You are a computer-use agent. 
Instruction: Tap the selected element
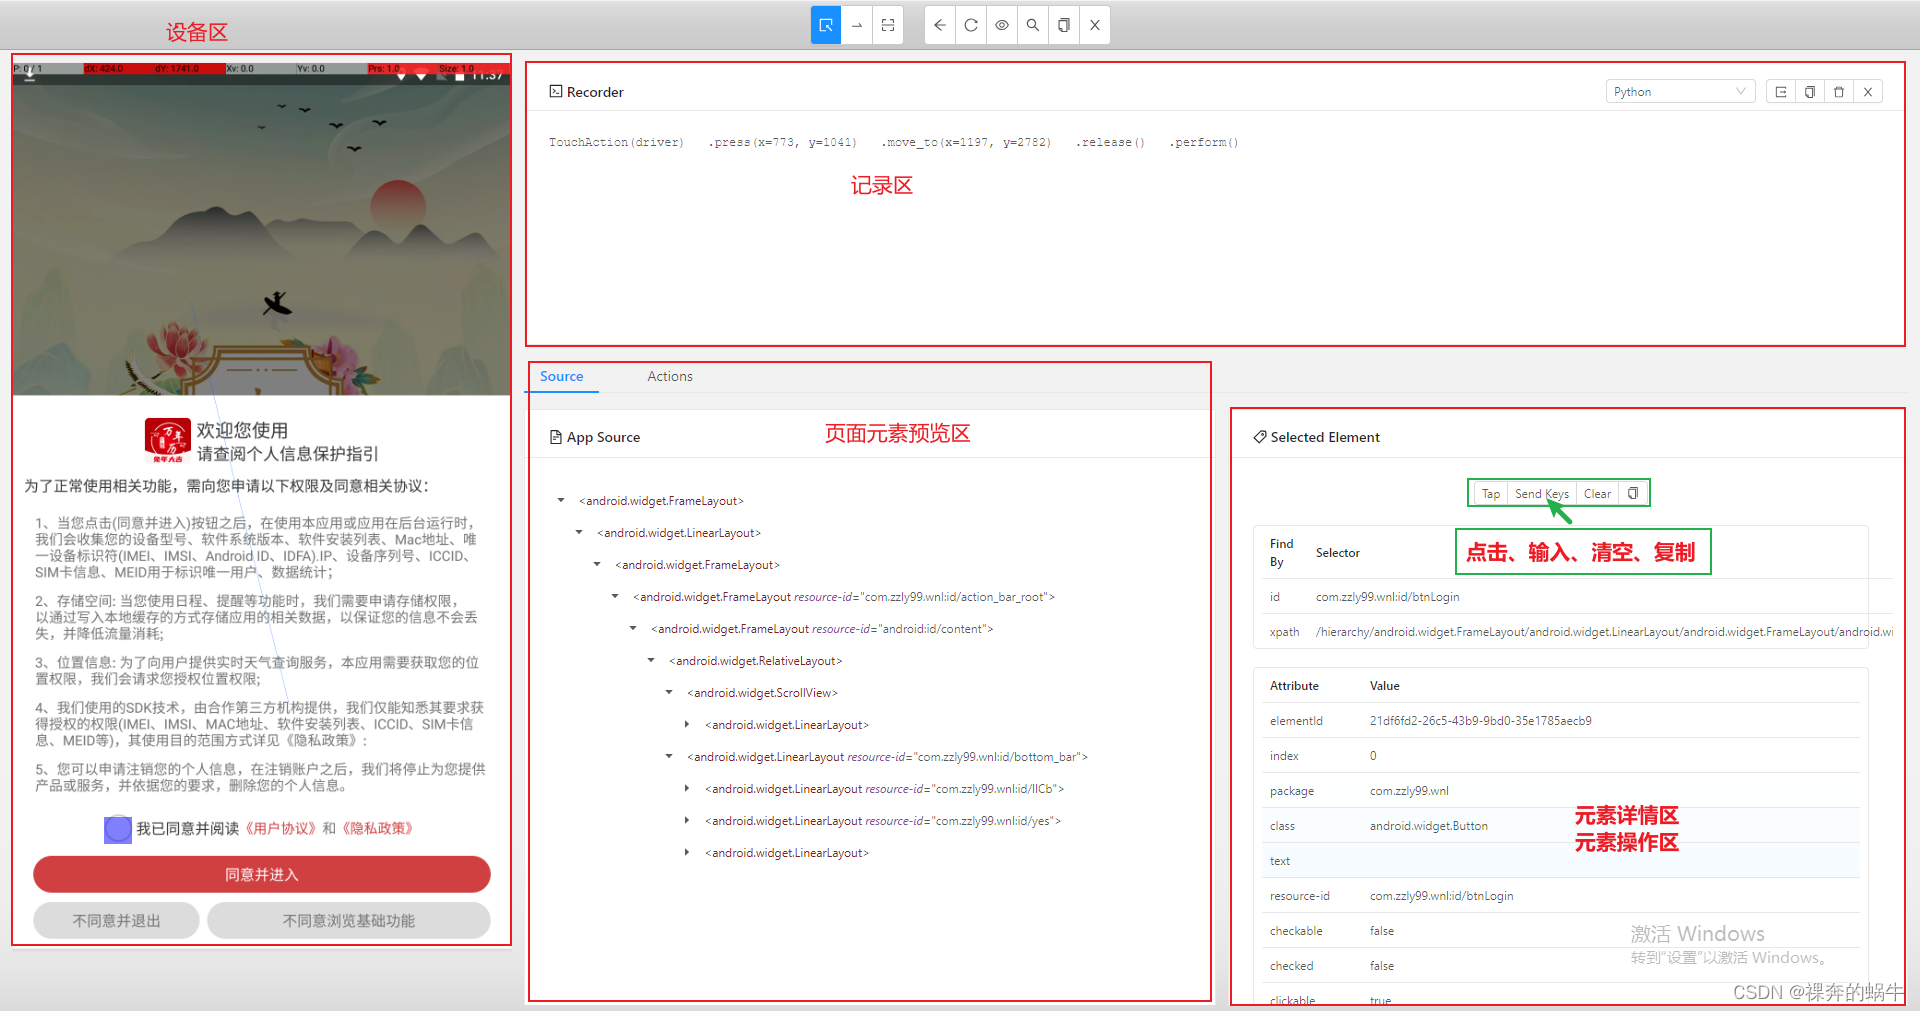(x=1491, y=493)
